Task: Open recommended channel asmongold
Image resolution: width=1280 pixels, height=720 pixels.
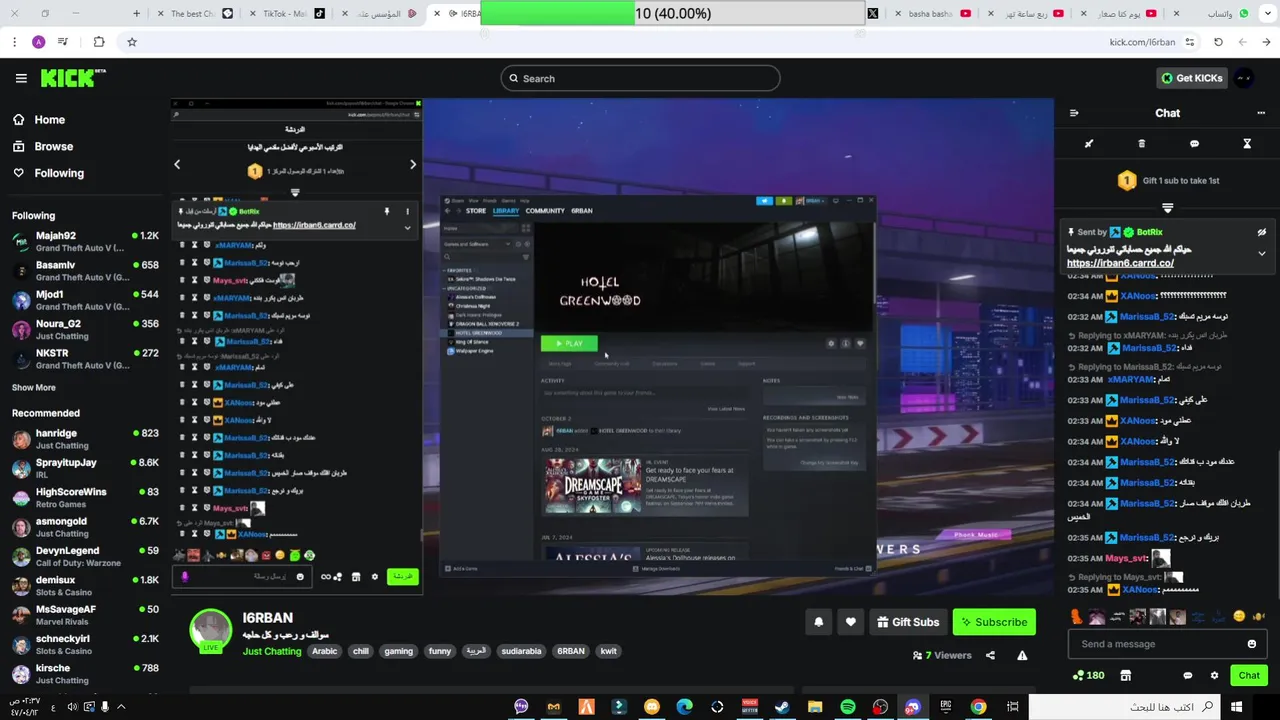Action: pyautogui.click(x=85, y=527)
